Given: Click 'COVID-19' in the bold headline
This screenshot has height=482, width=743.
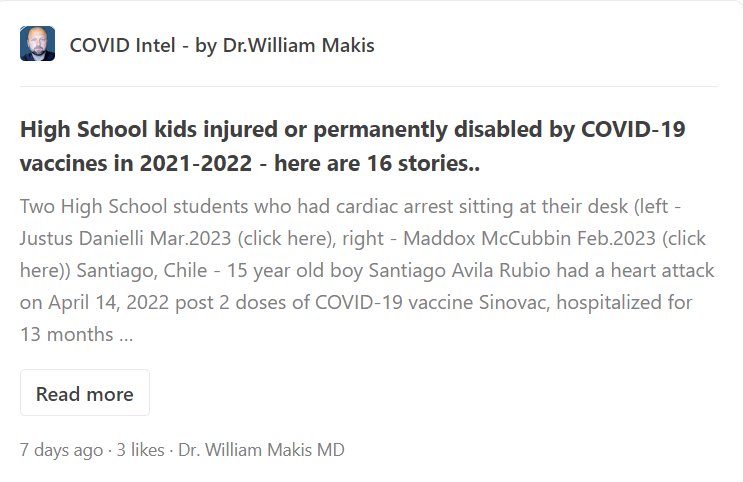Looking at the screenshot, I should pos(634,130).
